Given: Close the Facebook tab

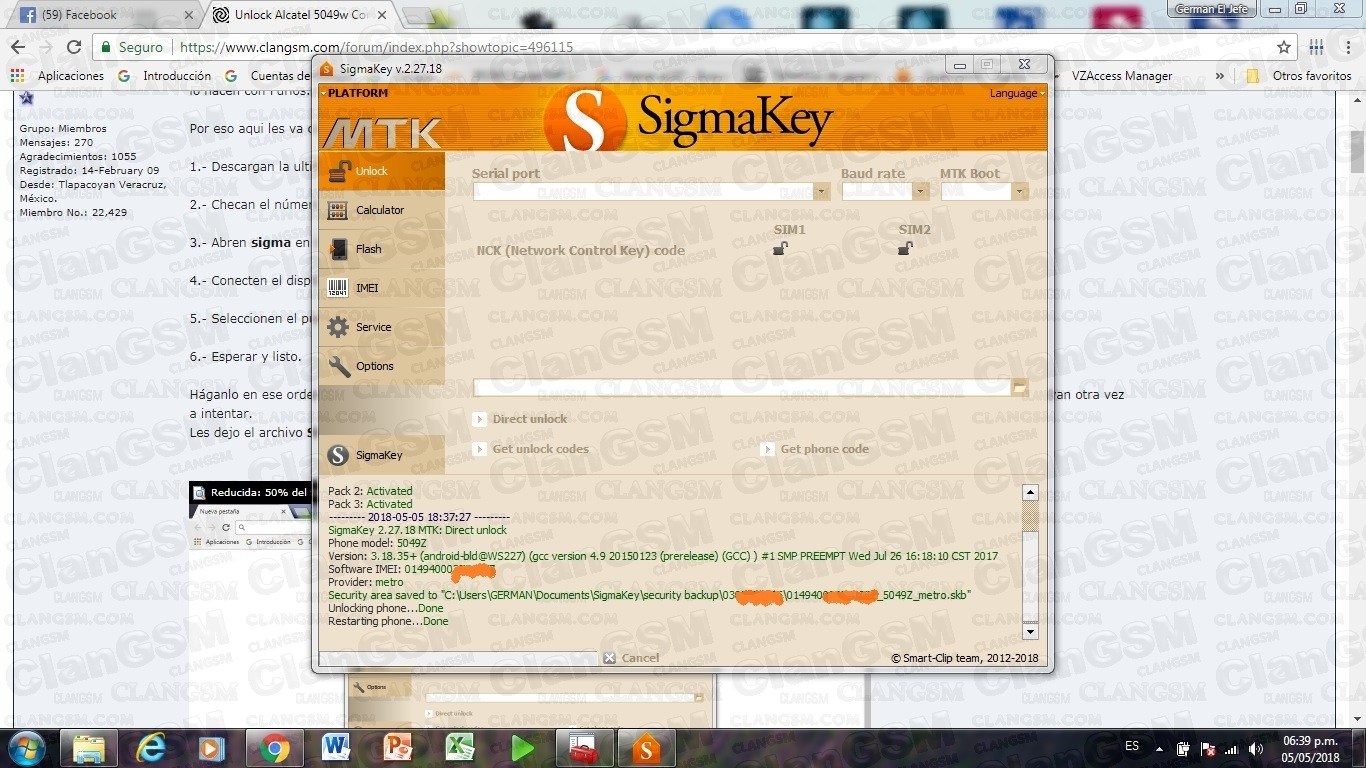Looking at the screenshot, I should (x=187, y=15).
